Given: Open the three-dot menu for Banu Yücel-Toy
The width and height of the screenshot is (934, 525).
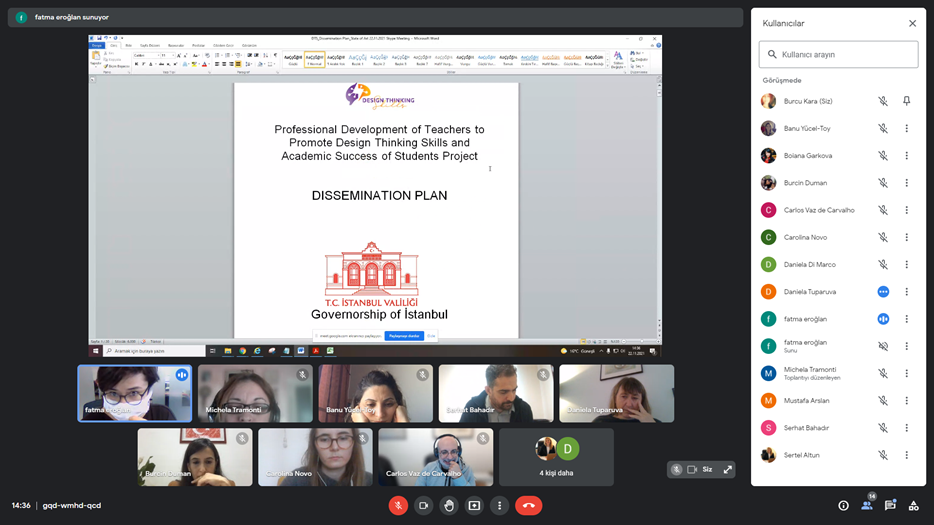Looking at the screenshot, I should 906,128.
